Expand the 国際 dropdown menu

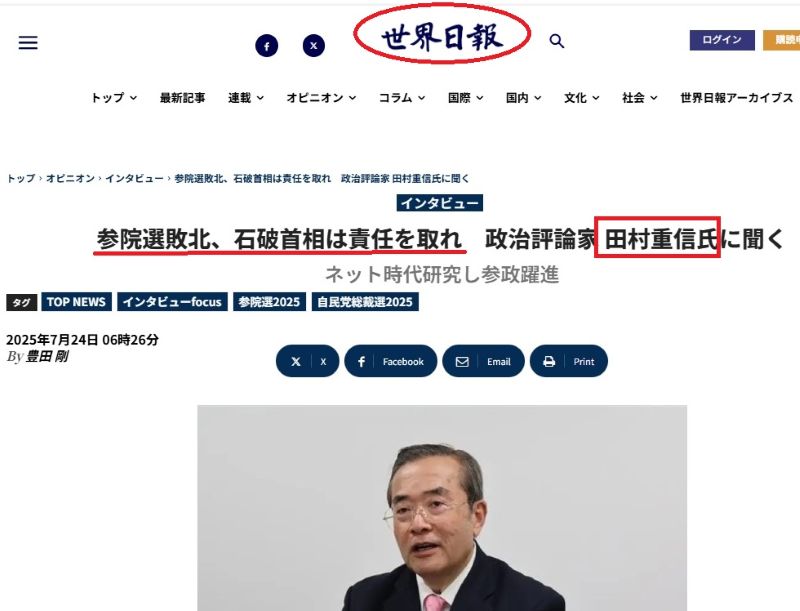pos(465,97)
